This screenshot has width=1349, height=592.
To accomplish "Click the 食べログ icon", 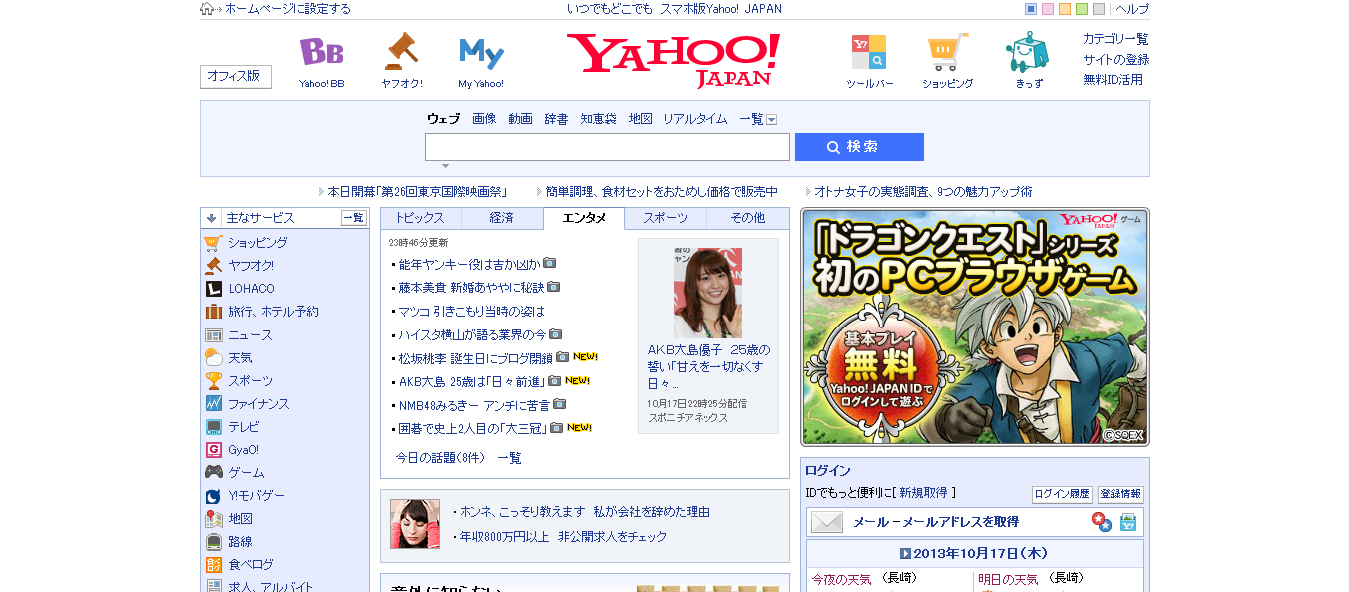I will [x=213, y=565].
